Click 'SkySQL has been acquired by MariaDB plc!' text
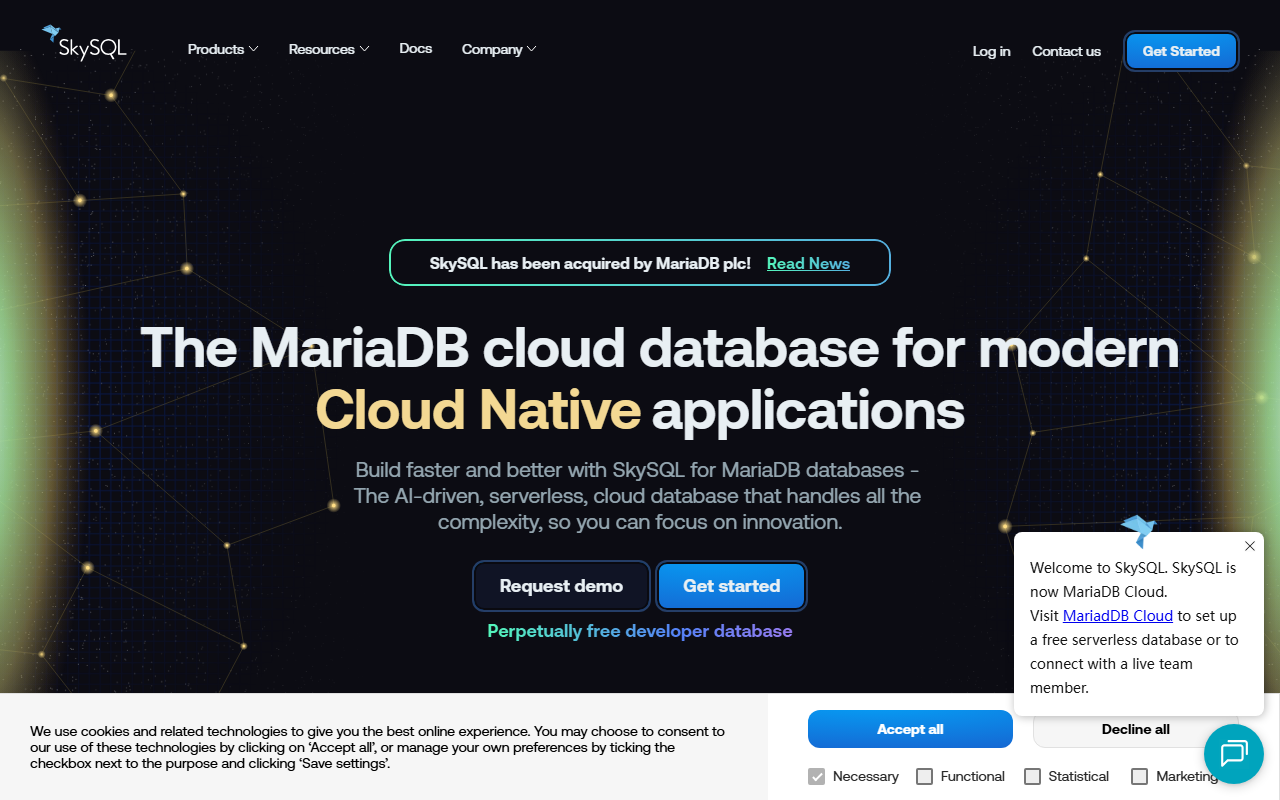Image resolution: width=1280 pixels, height=800 pixels. click(590, 264)
